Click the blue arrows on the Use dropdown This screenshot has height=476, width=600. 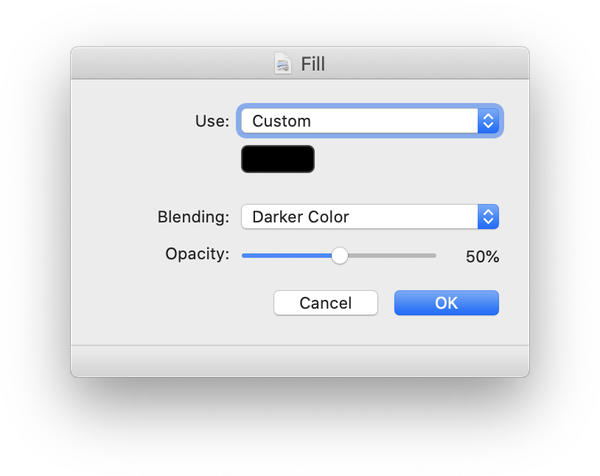tap(488, 121)
